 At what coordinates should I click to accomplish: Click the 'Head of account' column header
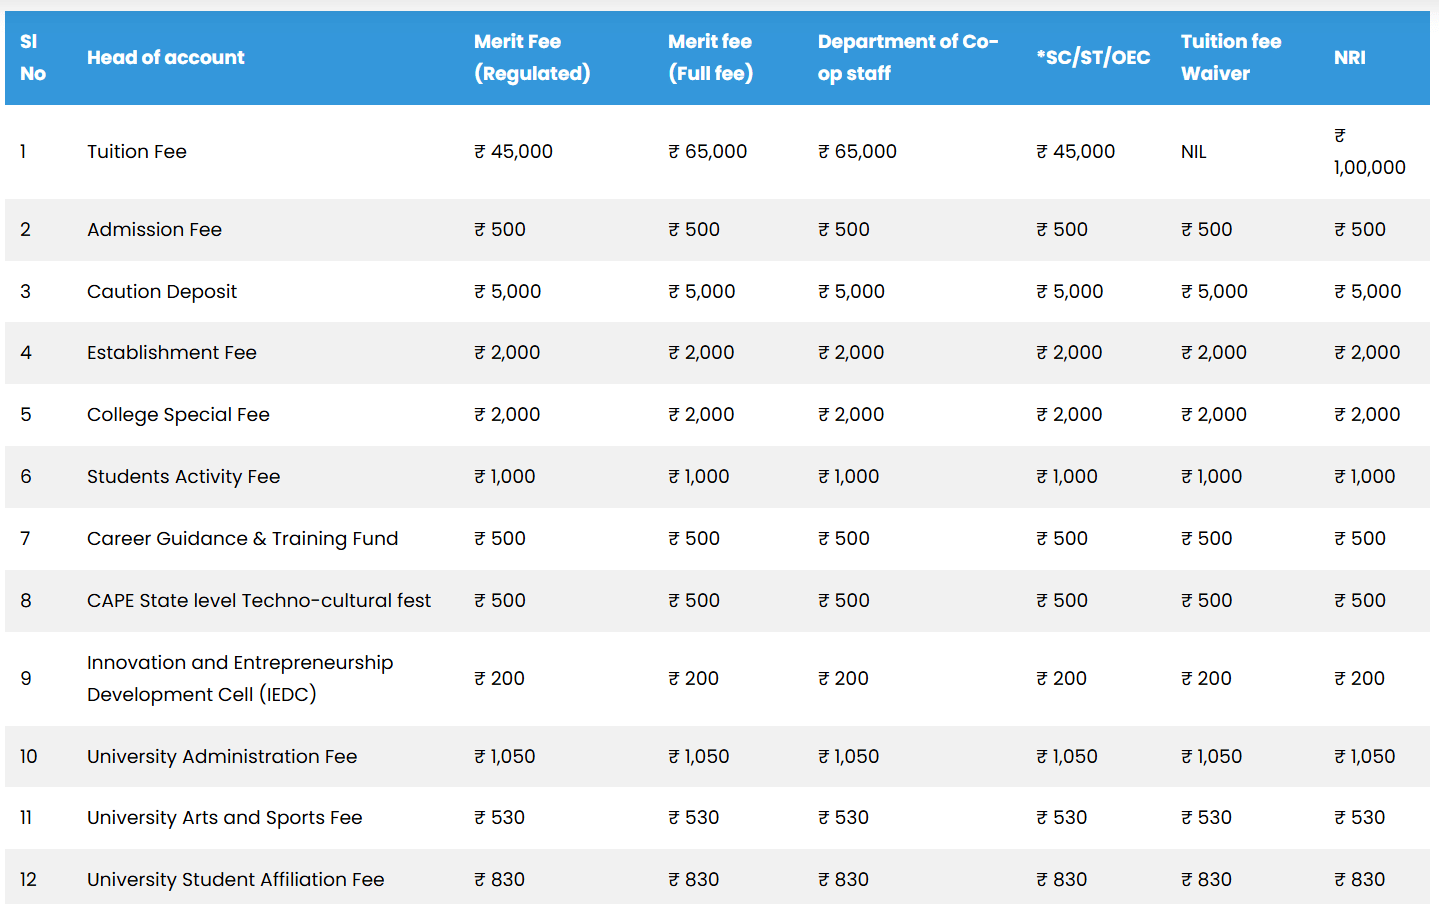pyautogui.click(x=165, y=57)
